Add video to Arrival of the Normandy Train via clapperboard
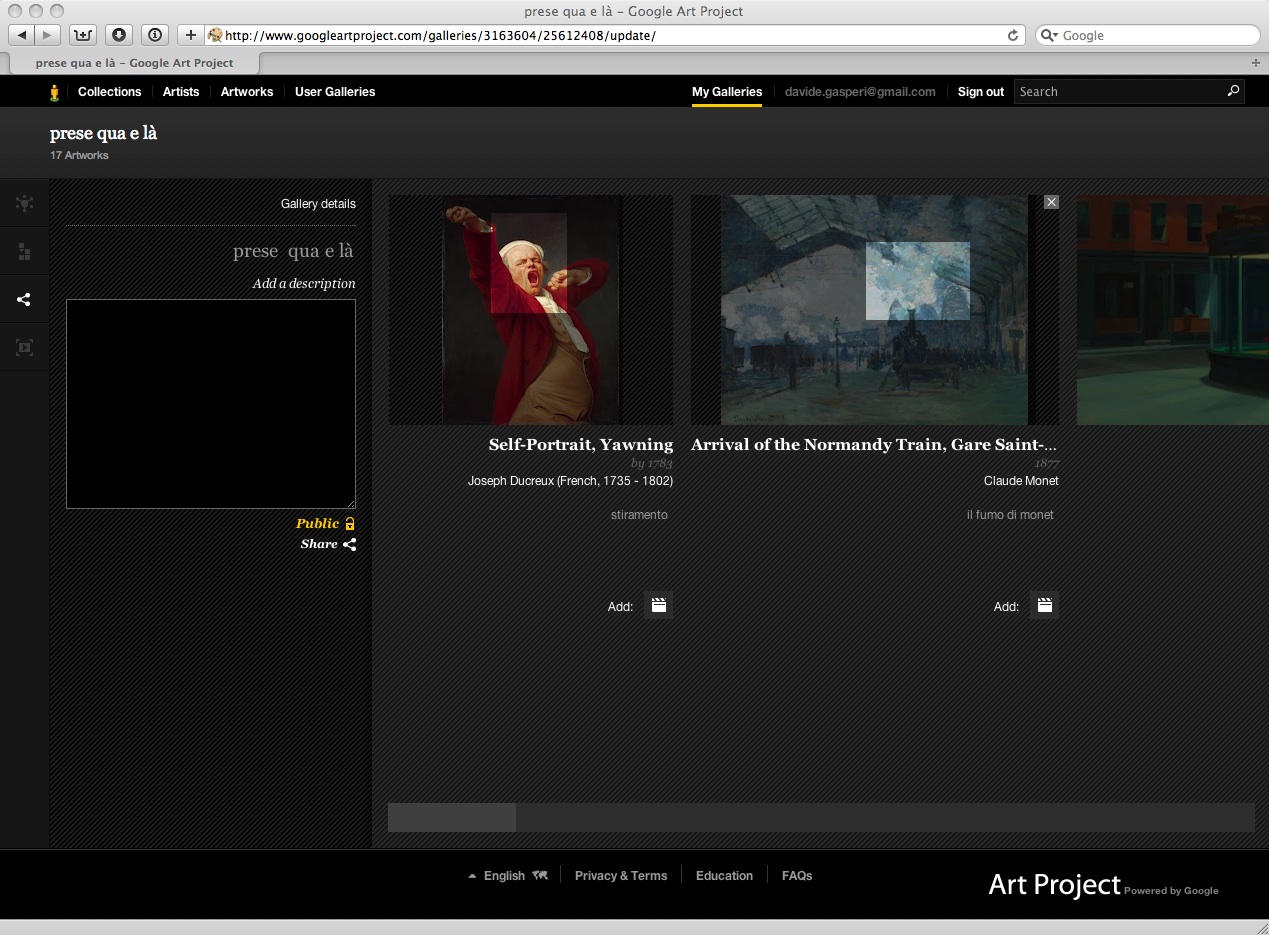1269x935 pixels. click(1044, 605)
